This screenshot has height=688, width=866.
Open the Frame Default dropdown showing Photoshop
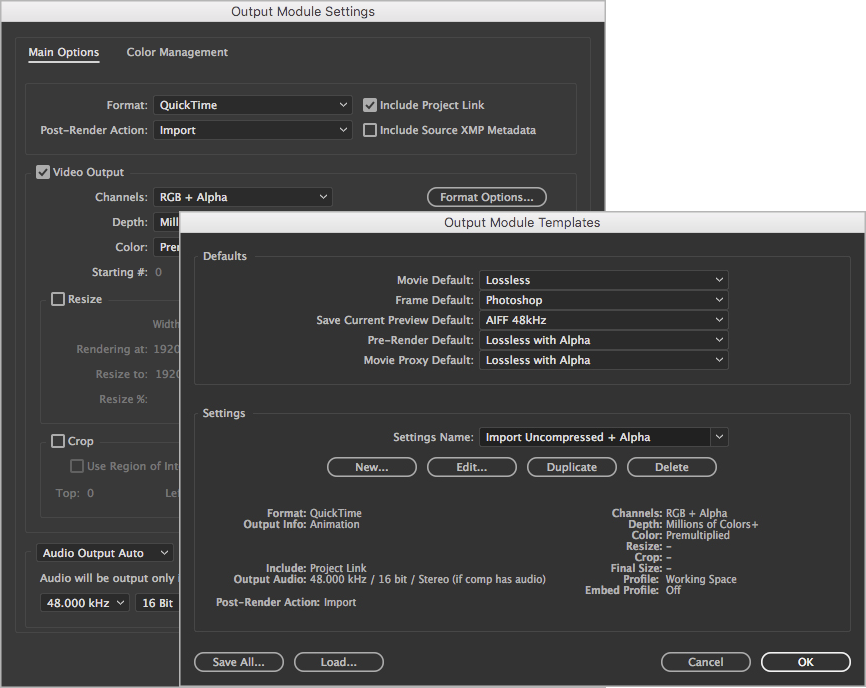pyautogui.click(x=603, y=300)
